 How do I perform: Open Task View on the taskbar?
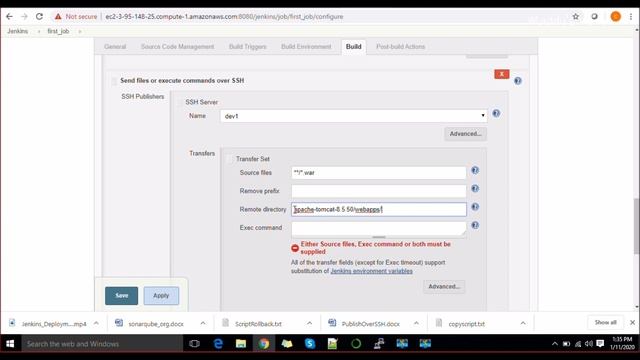coord(195,344)
